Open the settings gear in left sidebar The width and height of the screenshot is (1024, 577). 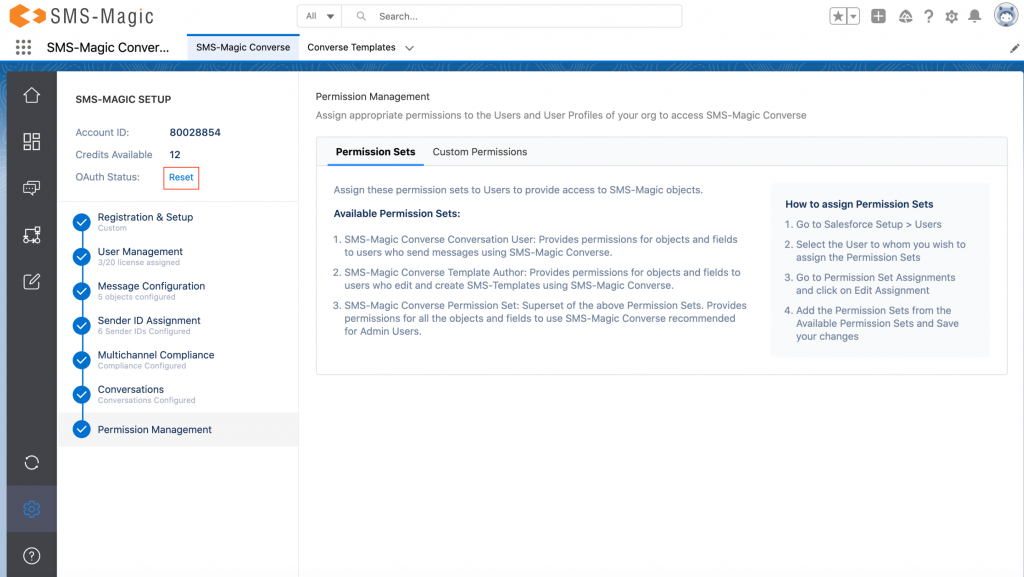31,509
